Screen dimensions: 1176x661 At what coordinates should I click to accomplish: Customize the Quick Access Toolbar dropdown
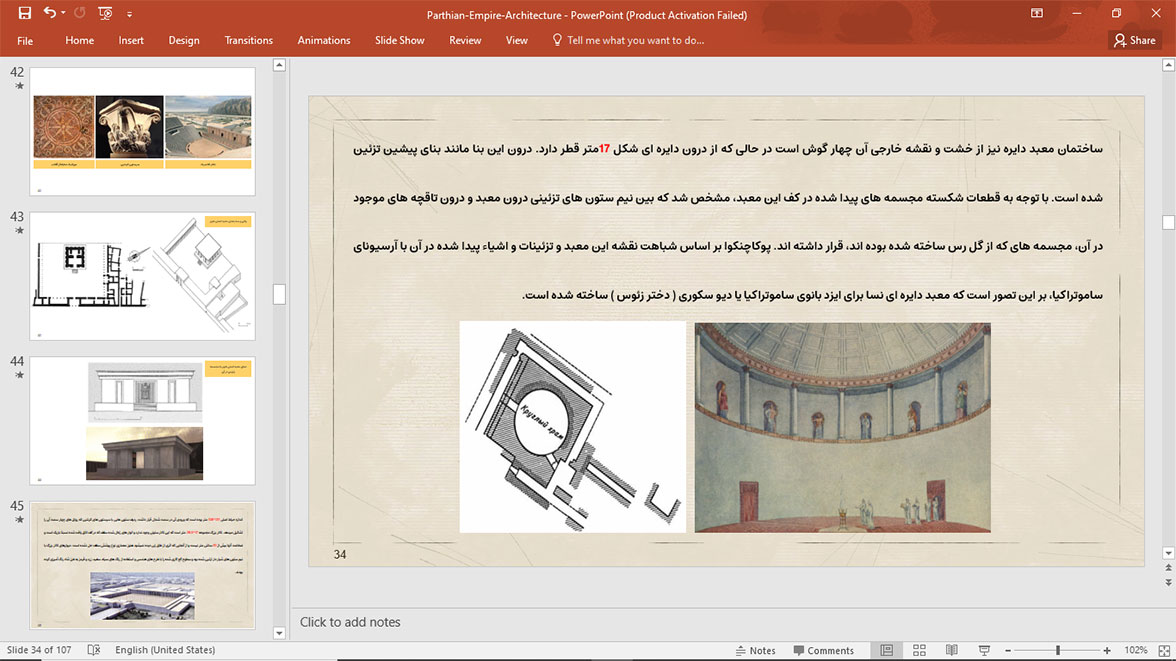point(129,14)
